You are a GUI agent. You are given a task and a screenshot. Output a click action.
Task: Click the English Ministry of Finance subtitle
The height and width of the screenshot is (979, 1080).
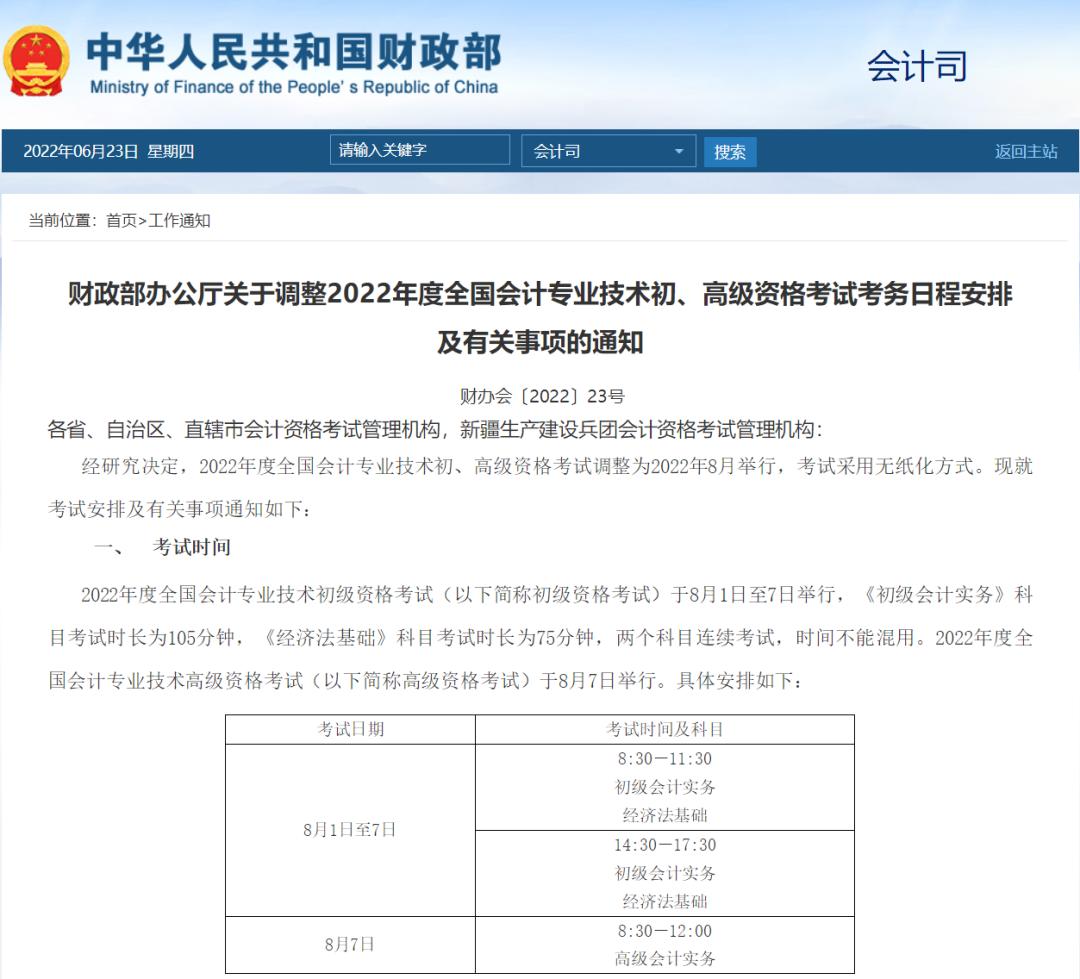click(293, 87)
